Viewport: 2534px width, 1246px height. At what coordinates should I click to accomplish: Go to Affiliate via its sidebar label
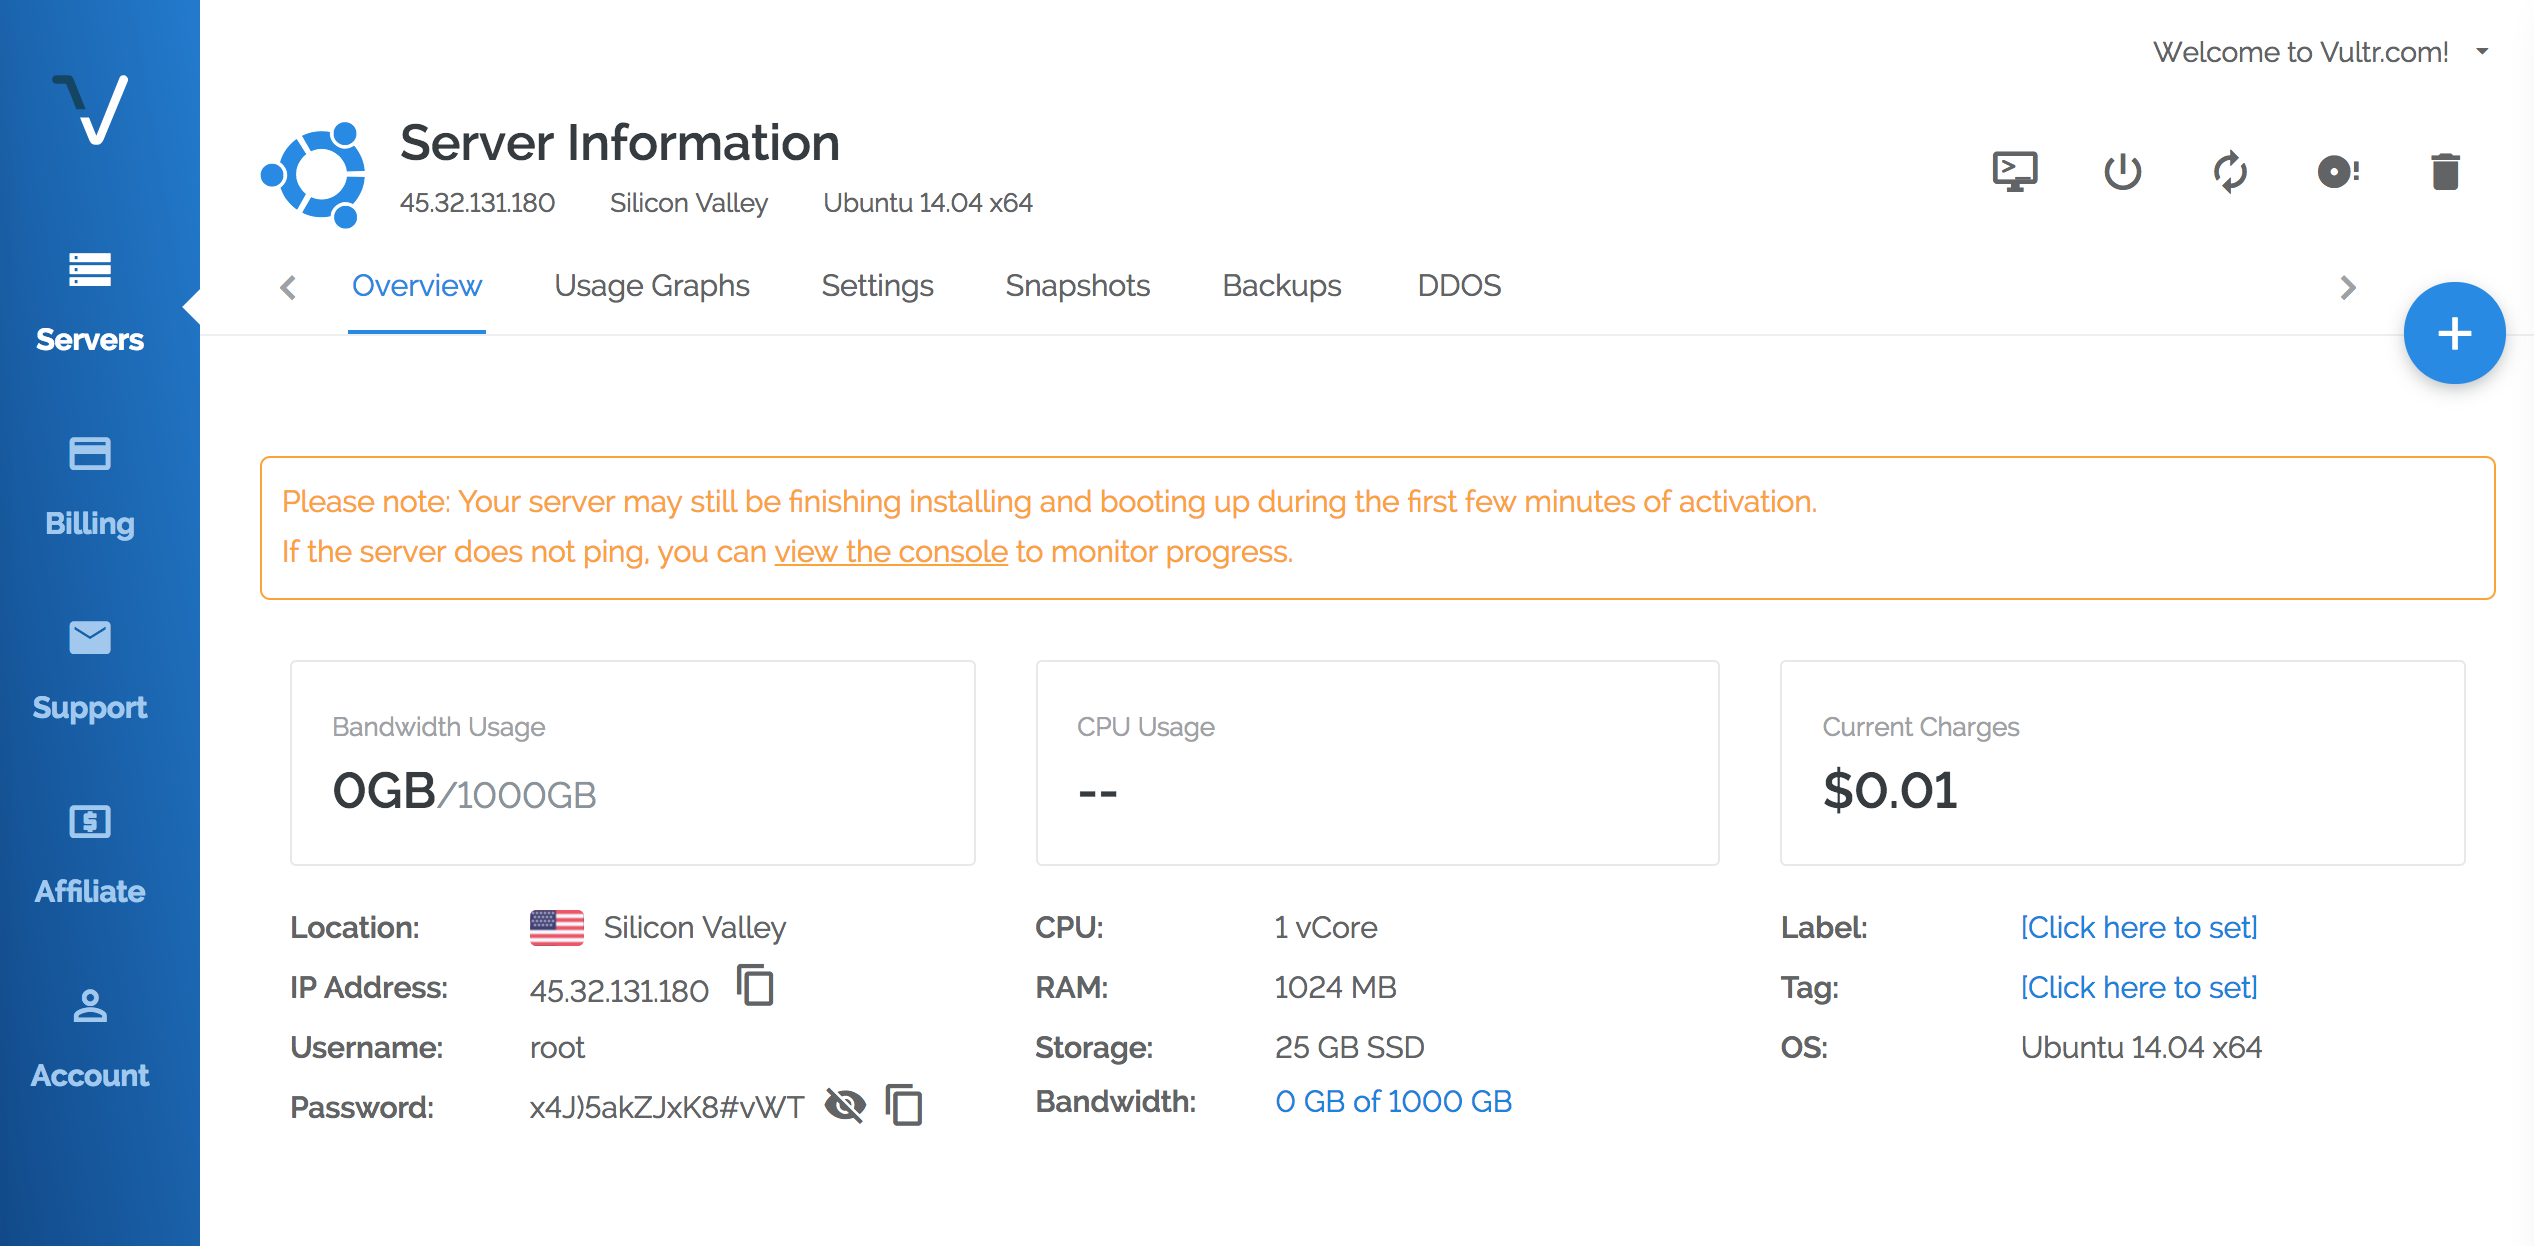90,892
